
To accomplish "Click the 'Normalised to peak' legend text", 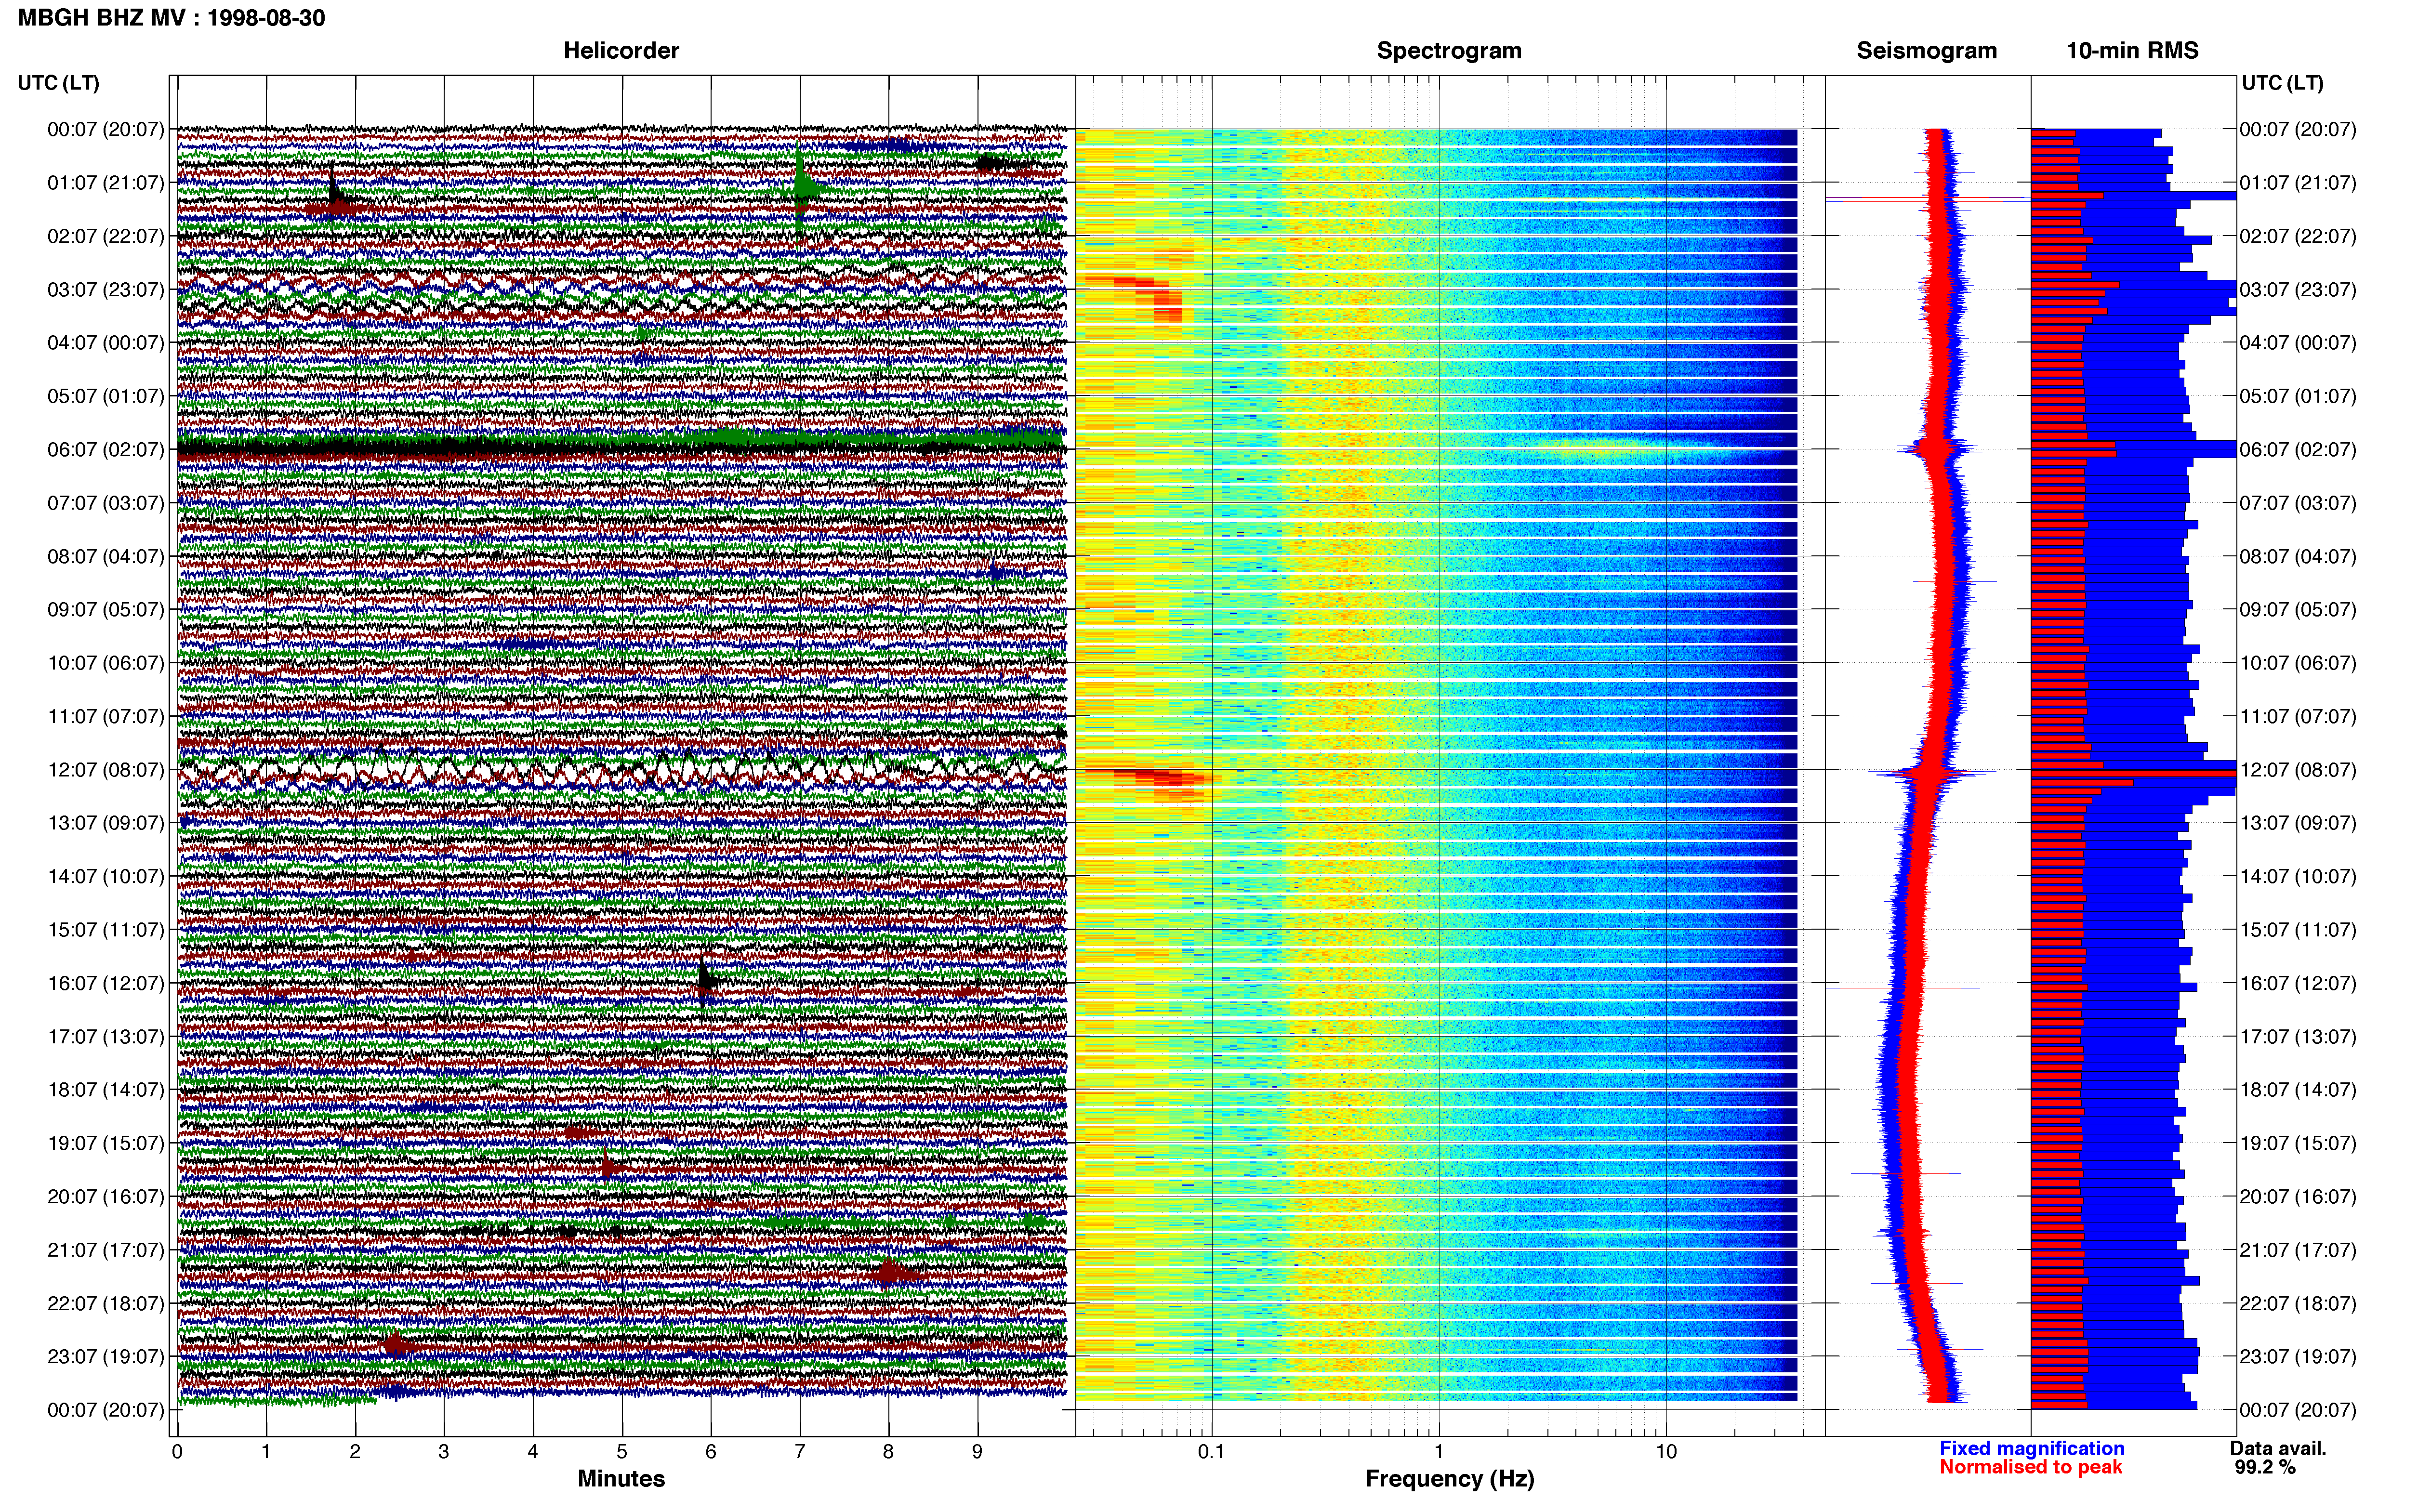I will tap(2030, 1467).
